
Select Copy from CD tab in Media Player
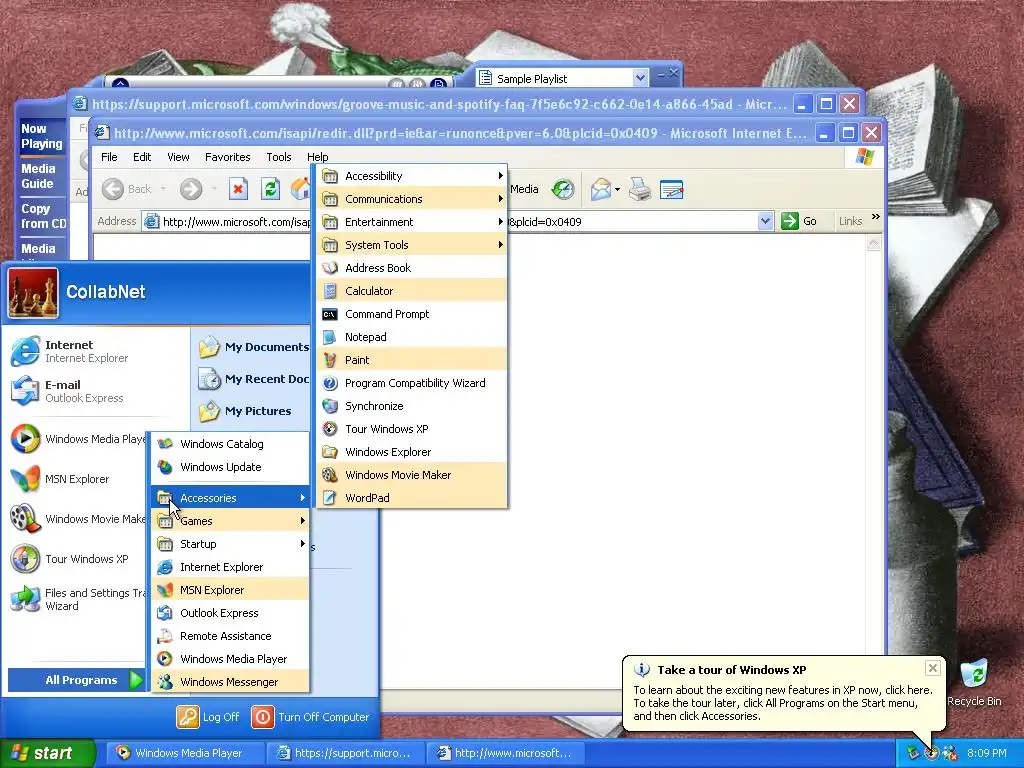pos(43,216)
